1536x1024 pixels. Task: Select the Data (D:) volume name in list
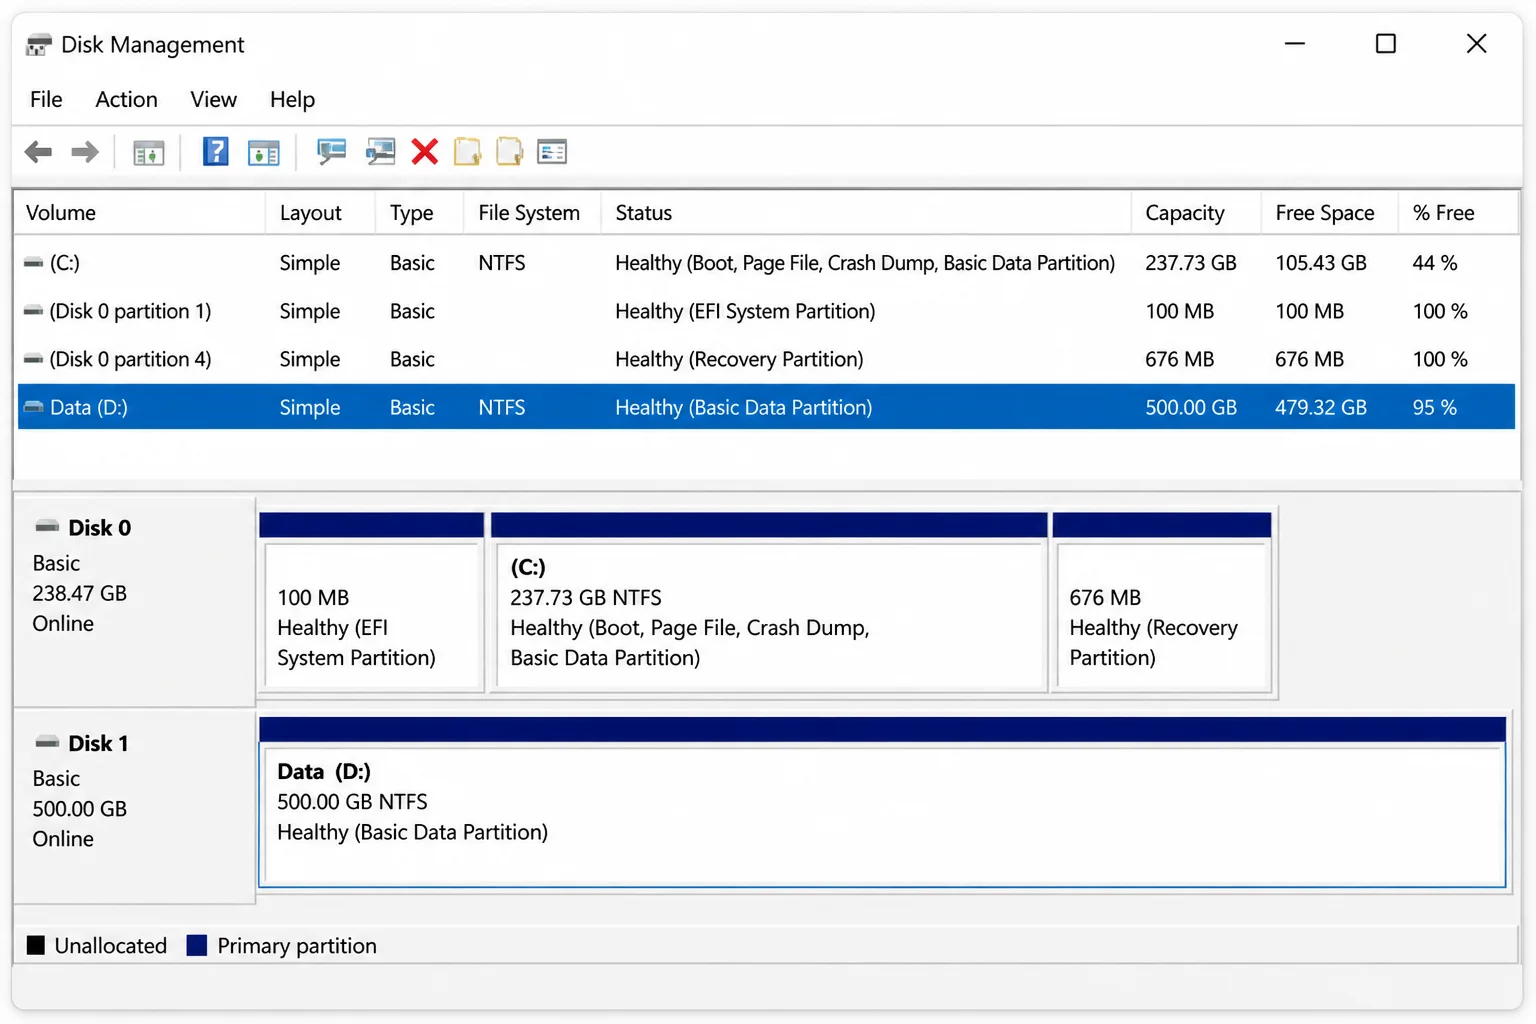coord(89,407)
